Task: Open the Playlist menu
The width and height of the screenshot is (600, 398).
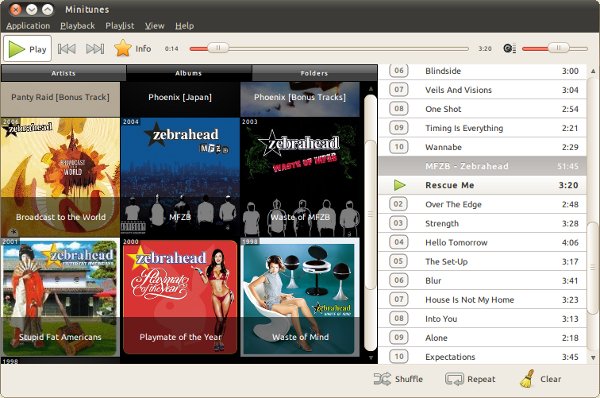Action: [x=120, y=26]
